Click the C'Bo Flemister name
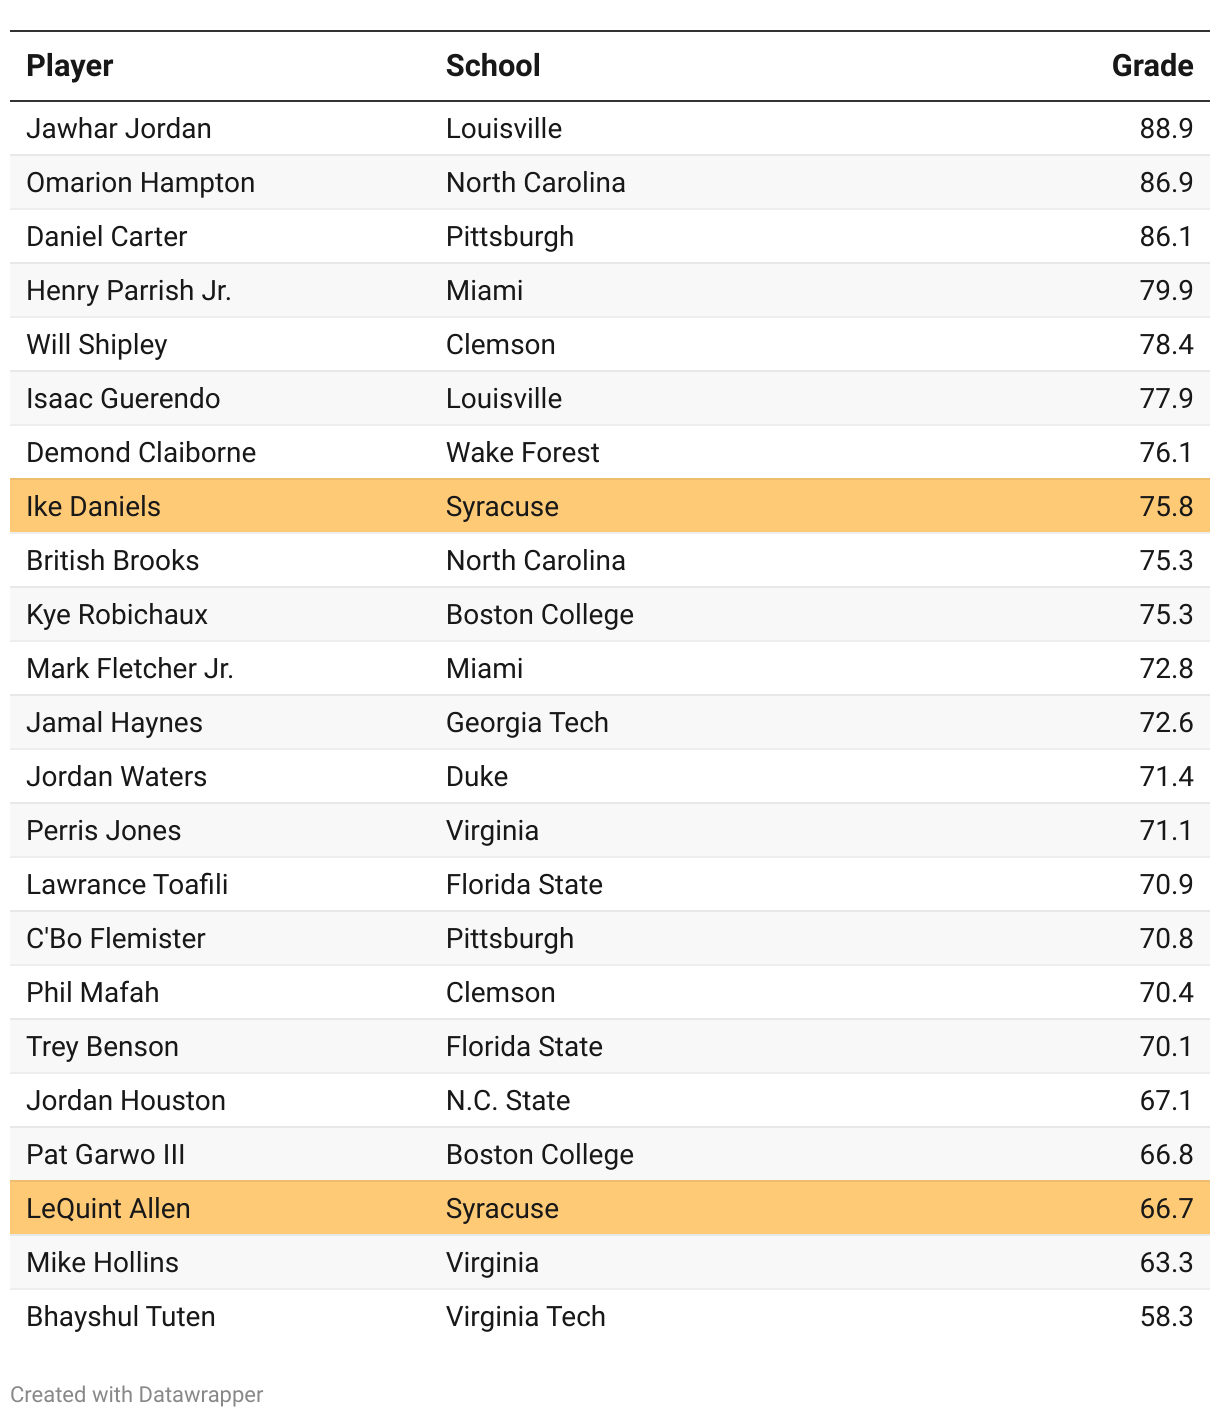Viewport: 1220px width, 1418px height. [116, 939]
